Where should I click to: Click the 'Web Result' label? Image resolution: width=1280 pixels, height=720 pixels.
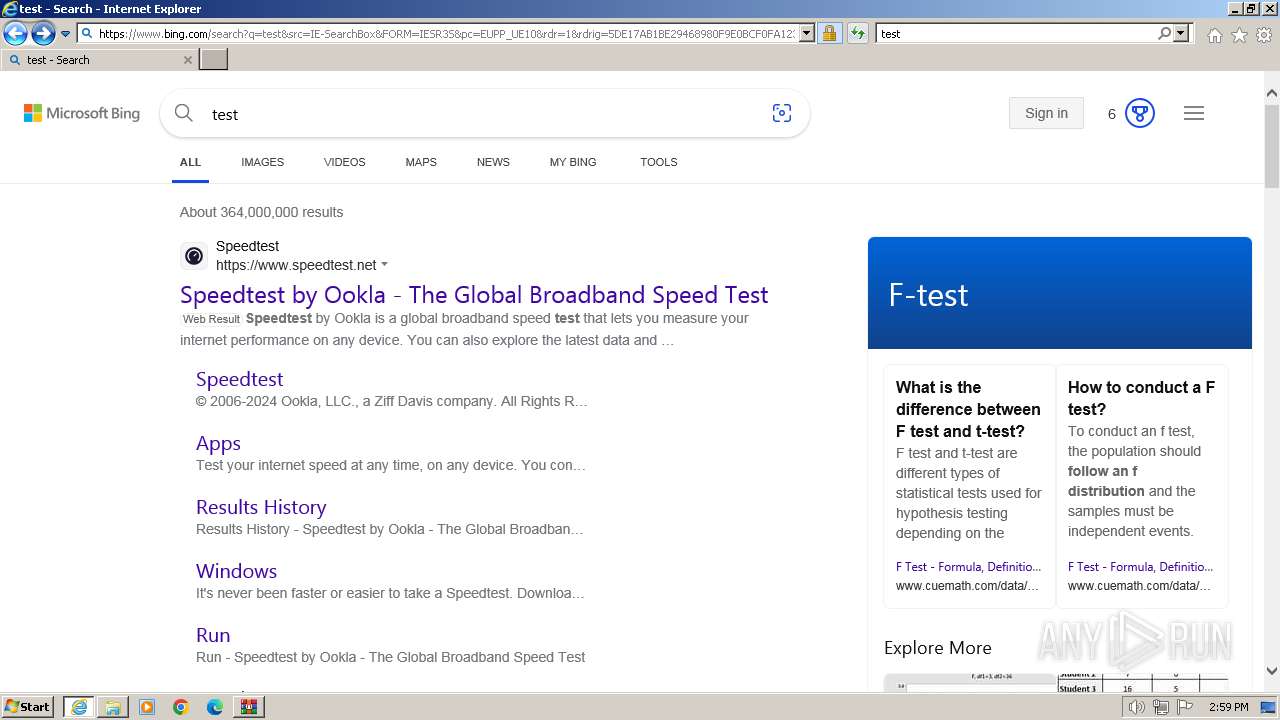211,319
